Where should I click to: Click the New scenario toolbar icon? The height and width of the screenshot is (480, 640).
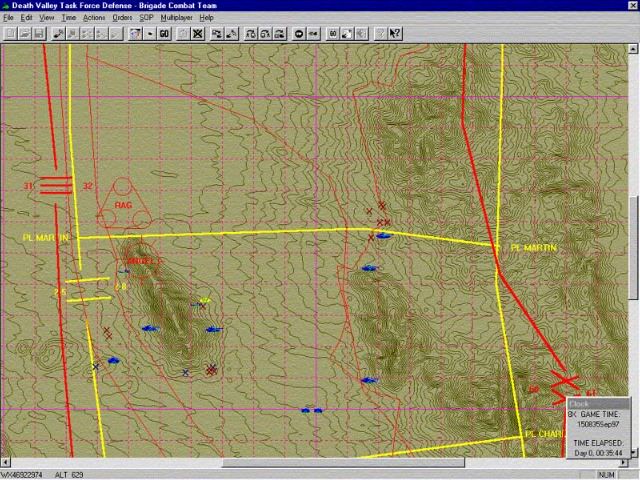point(9,33)
